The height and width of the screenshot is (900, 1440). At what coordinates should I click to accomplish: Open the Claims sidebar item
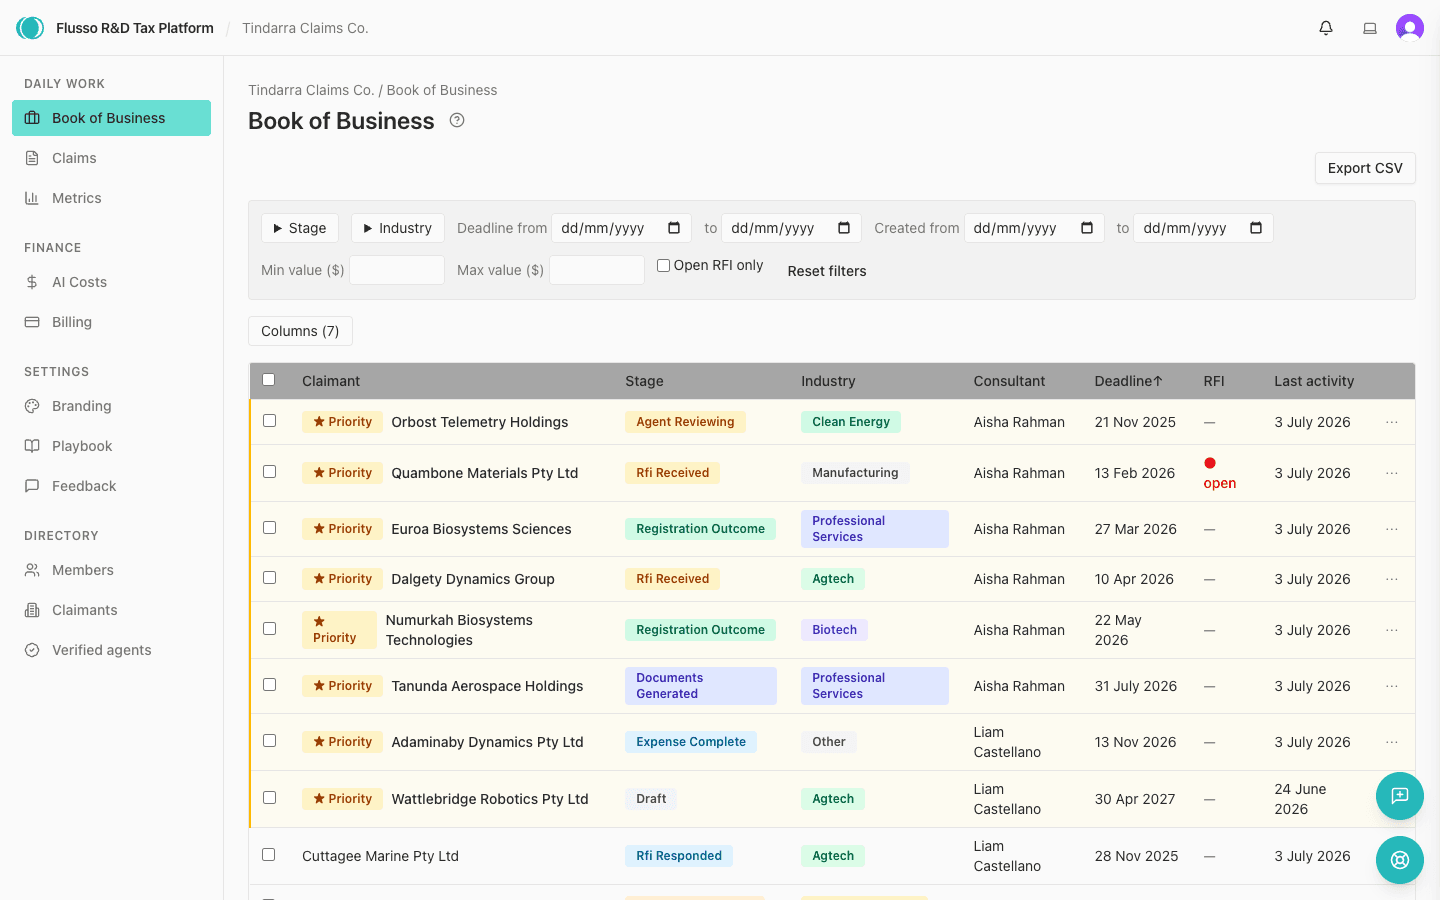pyautogui.click(x=111, y=158)
